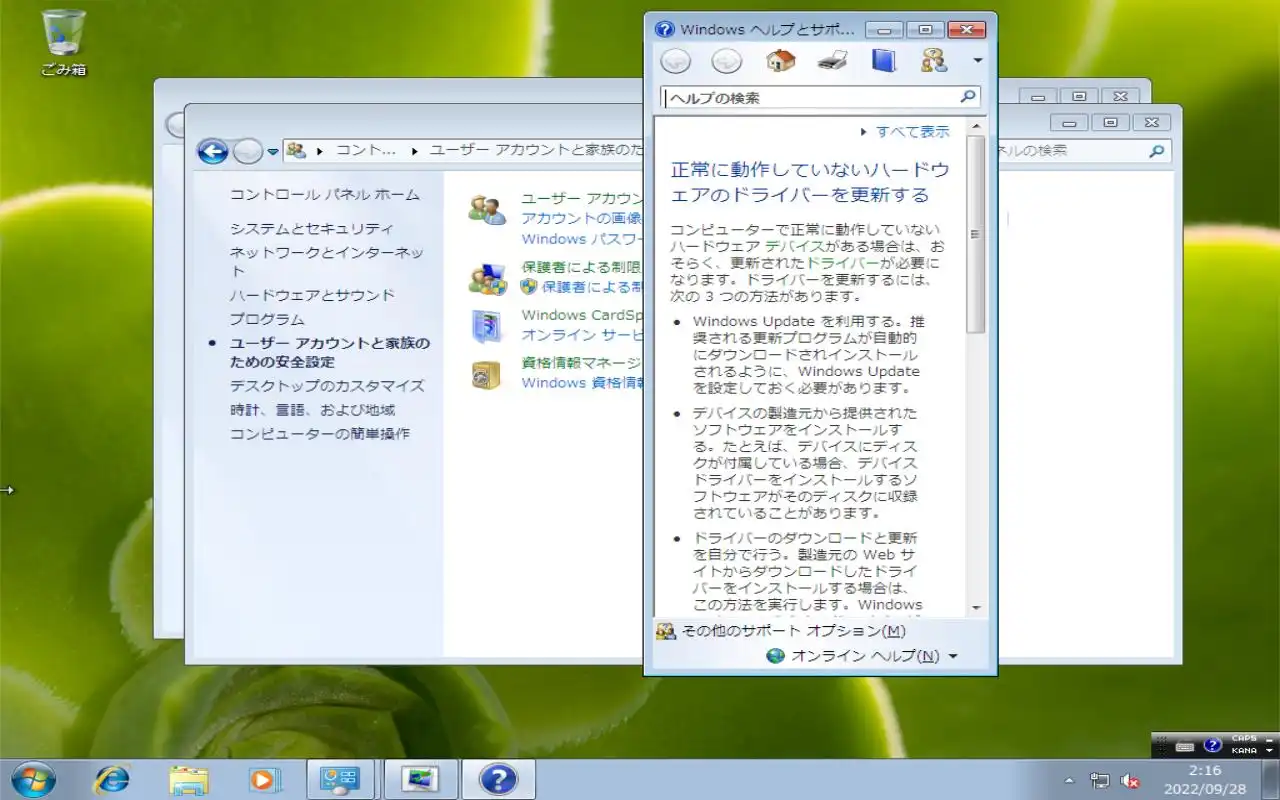The image size is (1280, 800).
Task: Click Windows 資格情報 link
Action: point(582,383)
